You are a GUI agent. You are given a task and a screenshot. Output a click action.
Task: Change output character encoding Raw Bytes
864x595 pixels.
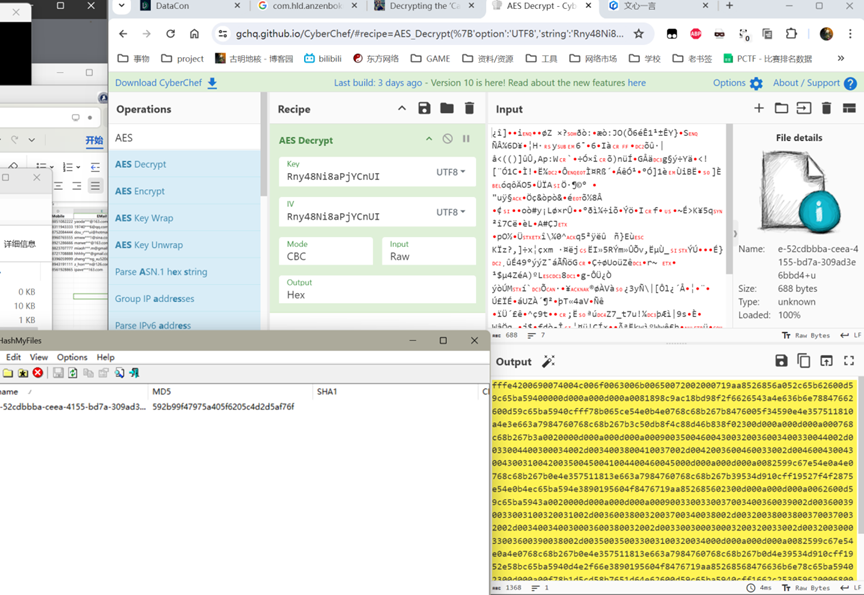coord(806,588)
